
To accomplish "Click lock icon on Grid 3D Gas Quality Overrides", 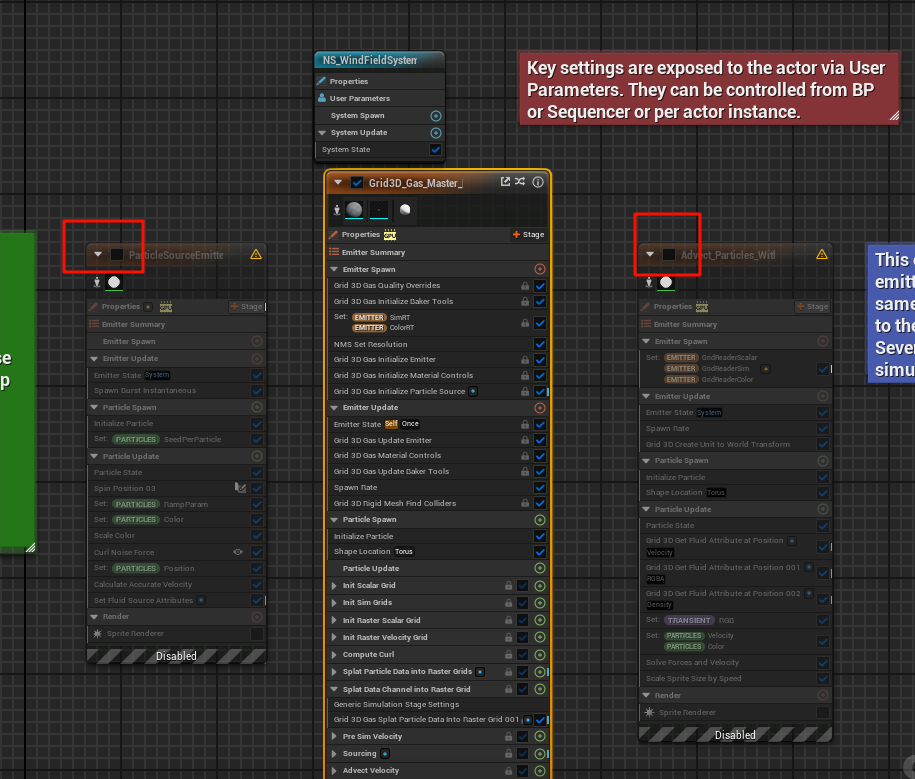I will coord(525,286).
